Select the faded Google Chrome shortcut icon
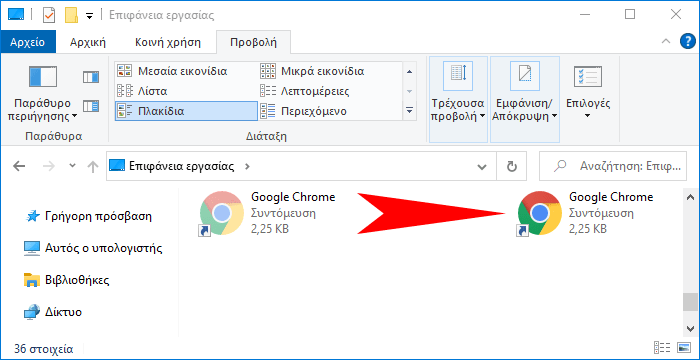The width and height of the screenshot is (700, 360). pos(222,213)
